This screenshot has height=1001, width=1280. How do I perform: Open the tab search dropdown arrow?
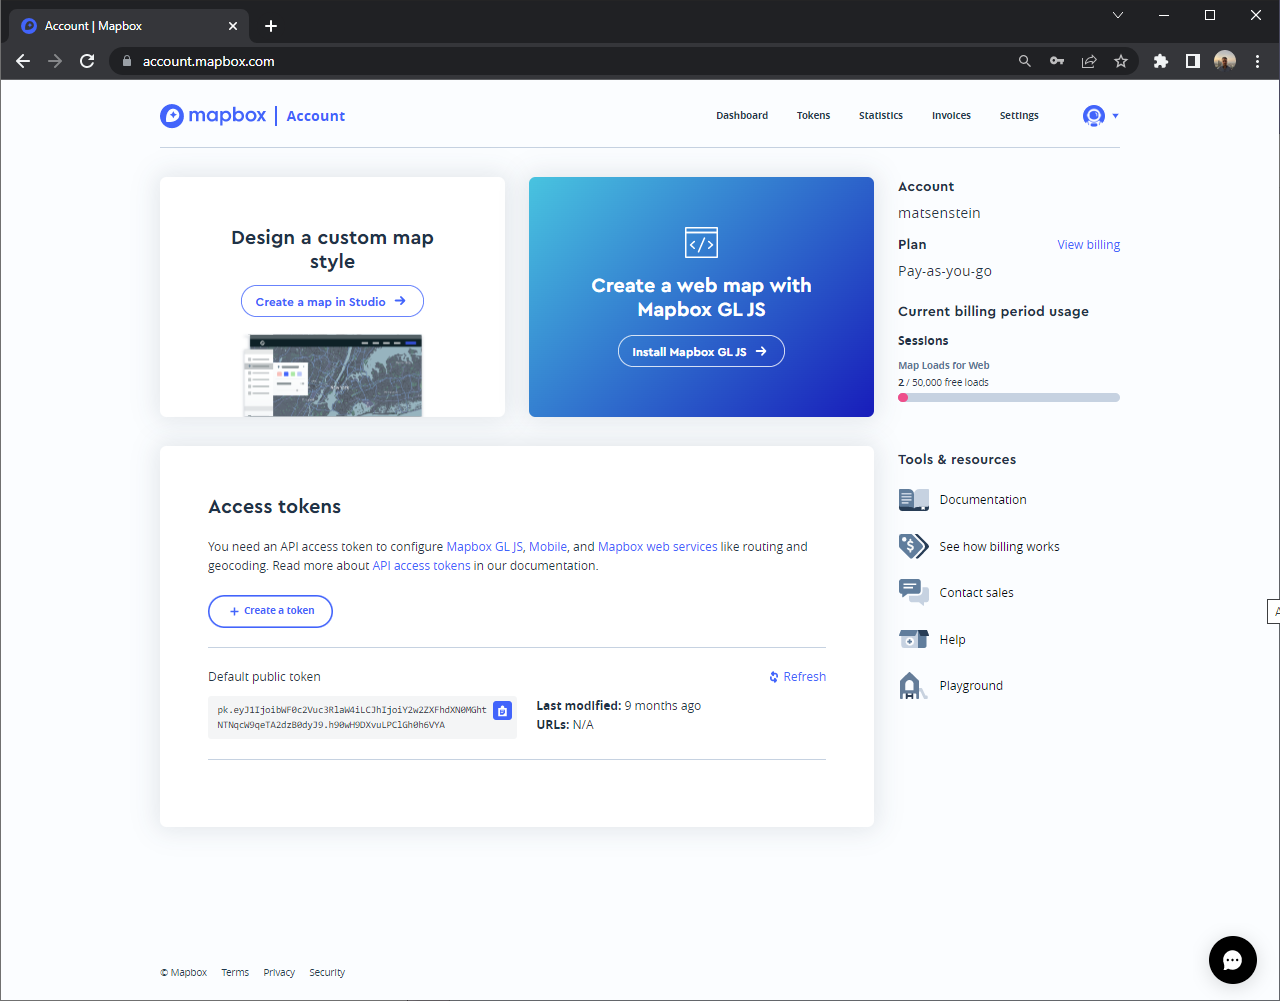pyautogui.click(x=1118, y=15)
